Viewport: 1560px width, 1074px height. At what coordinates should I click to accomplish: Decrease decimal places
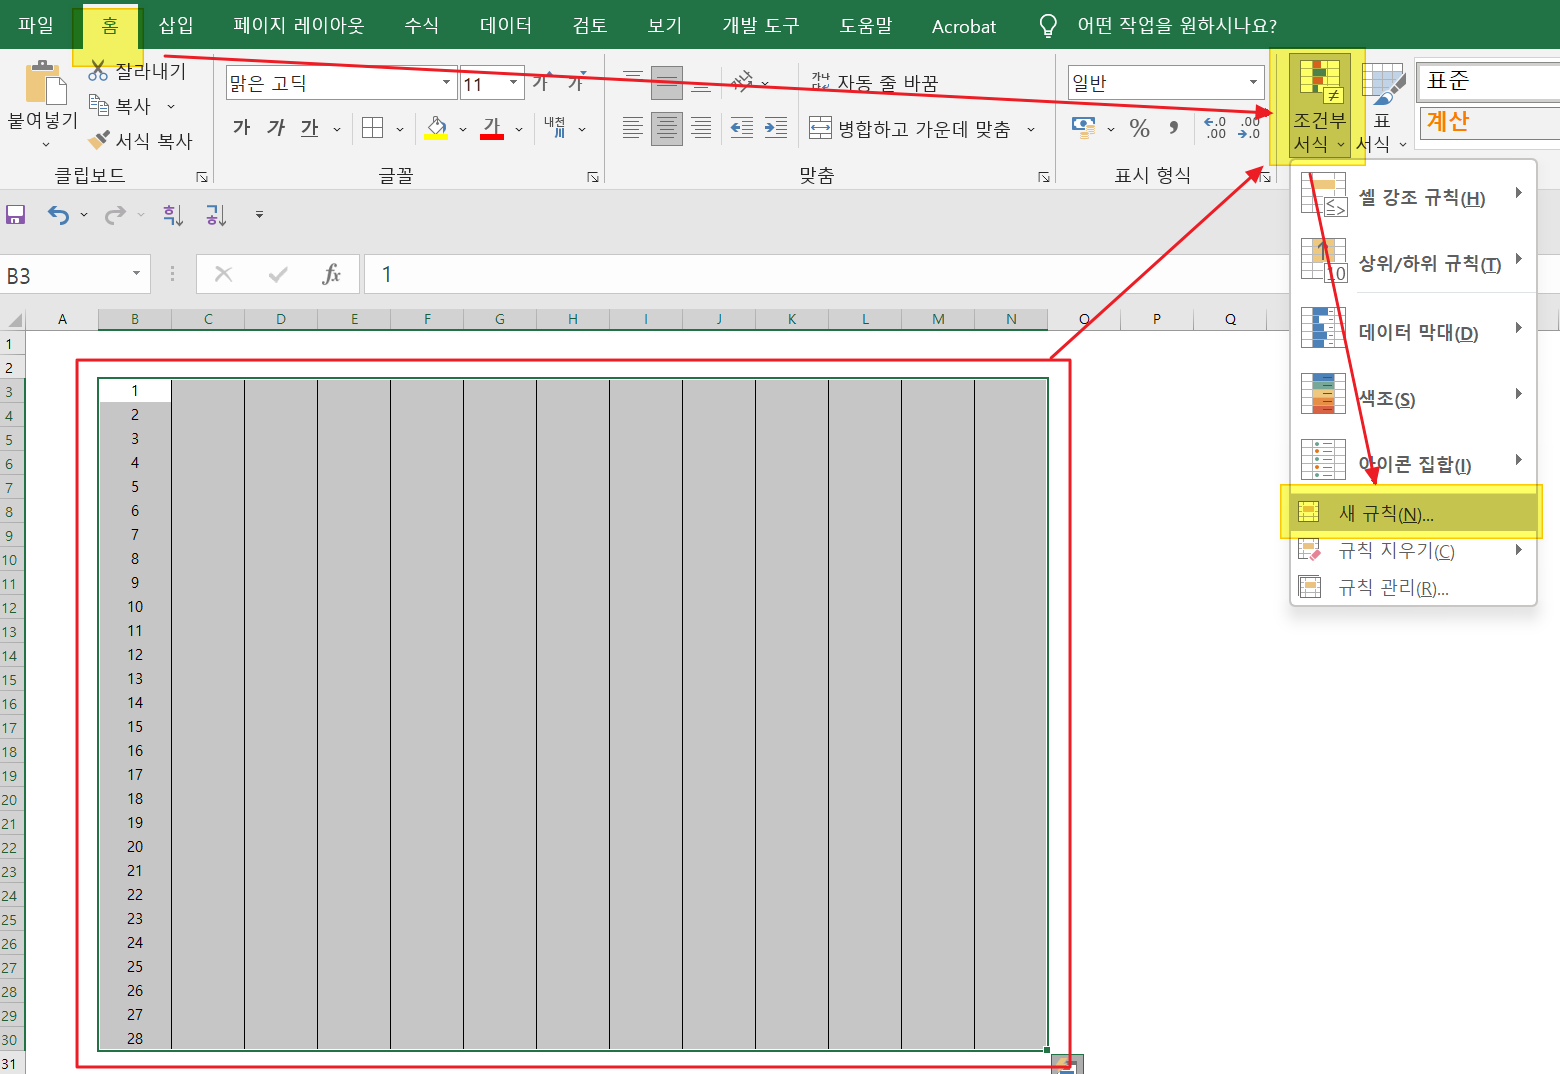click(1249, 127)
